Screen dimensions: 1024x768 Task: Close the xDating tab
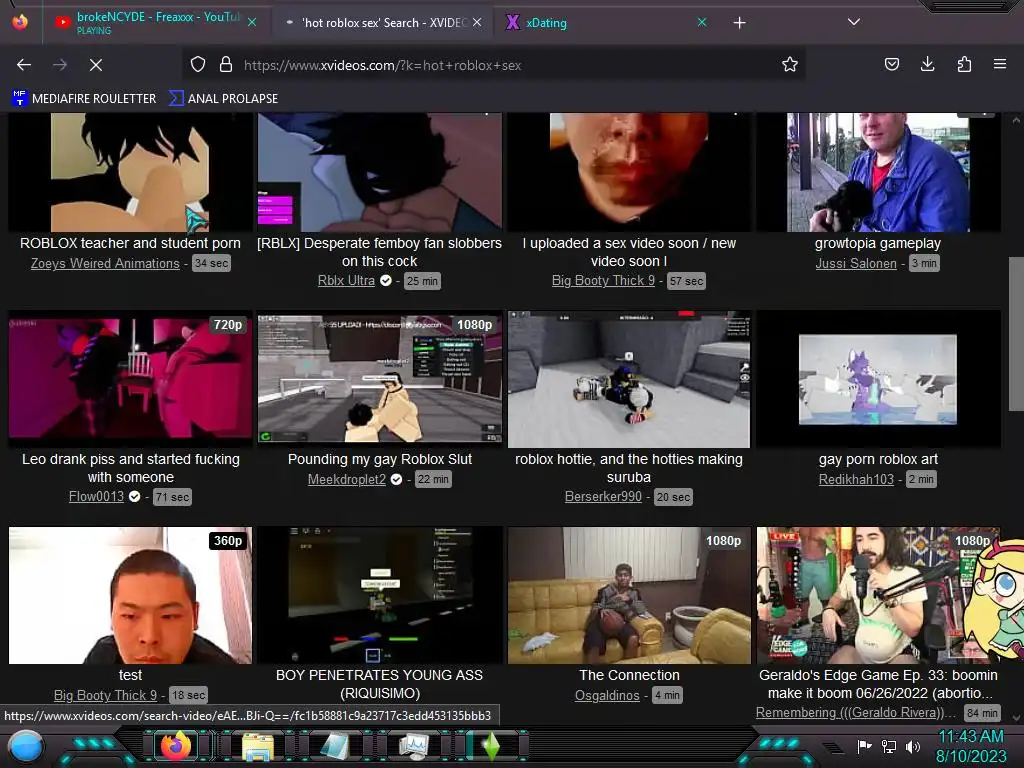point(702,22)
